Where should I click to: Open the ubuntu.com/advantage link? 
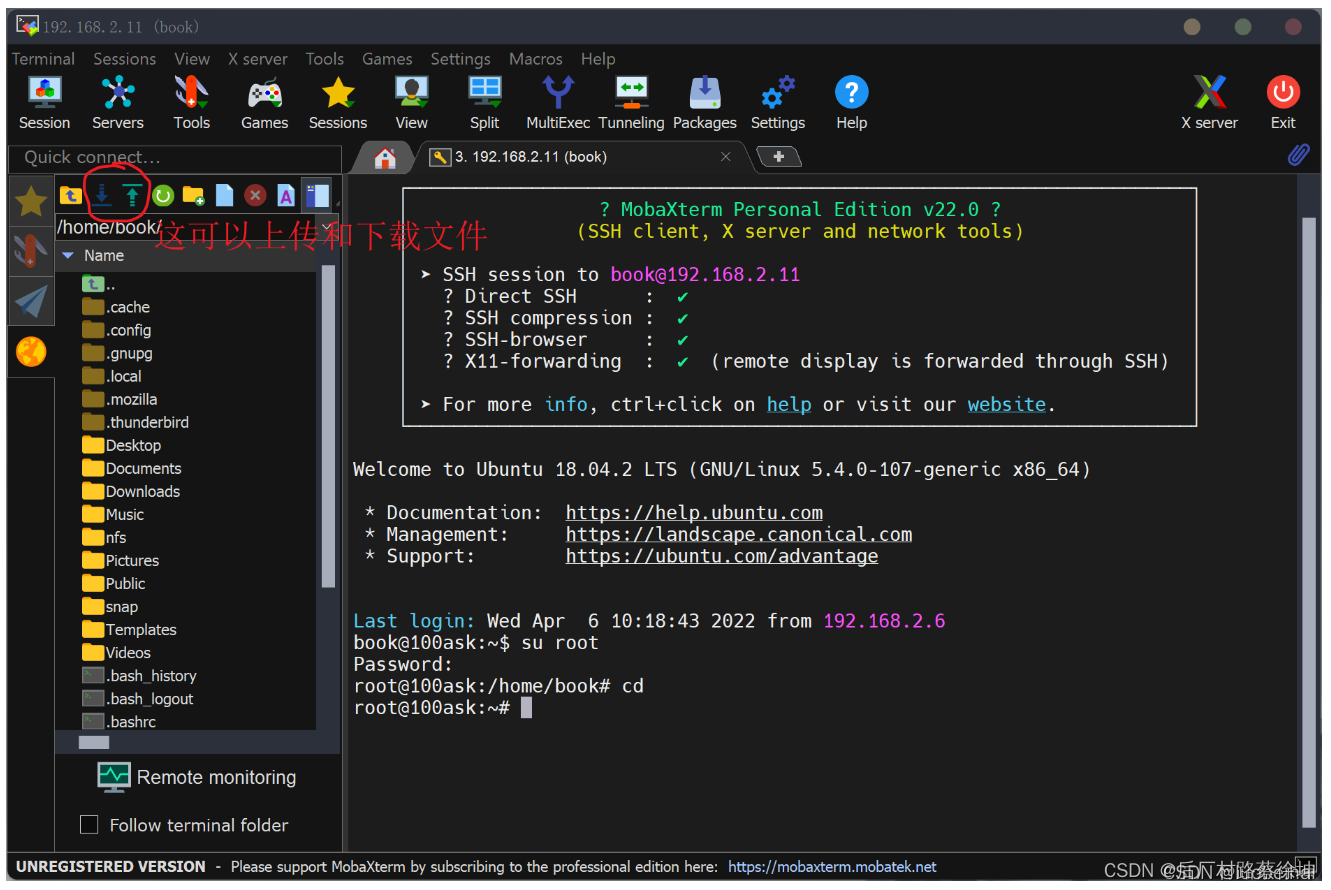(722, 556)
